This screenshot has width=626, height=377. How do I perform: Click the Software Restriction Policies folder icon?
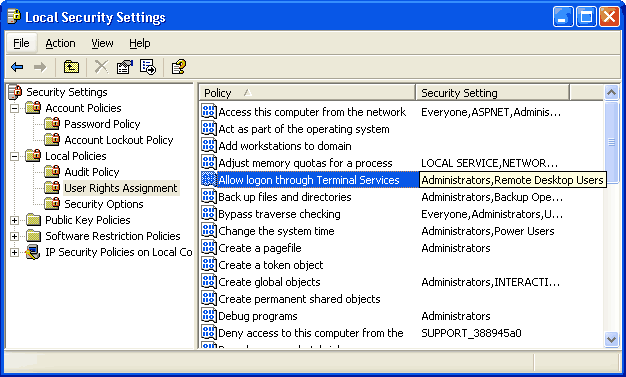(x=33, y=236)
